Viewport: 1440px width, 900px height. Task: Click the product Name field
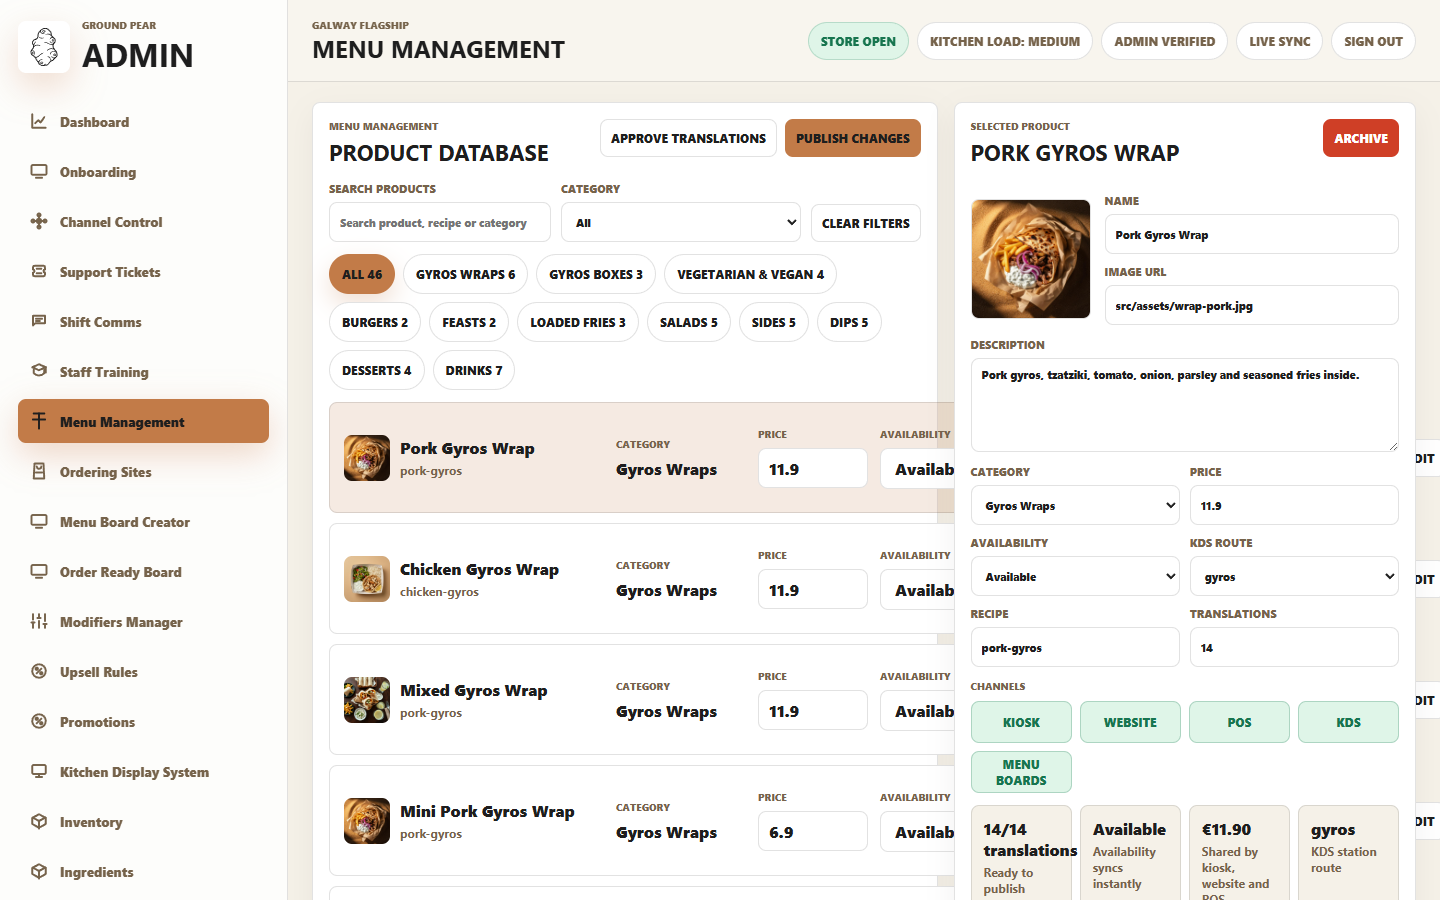click(x=1251, y=235)
